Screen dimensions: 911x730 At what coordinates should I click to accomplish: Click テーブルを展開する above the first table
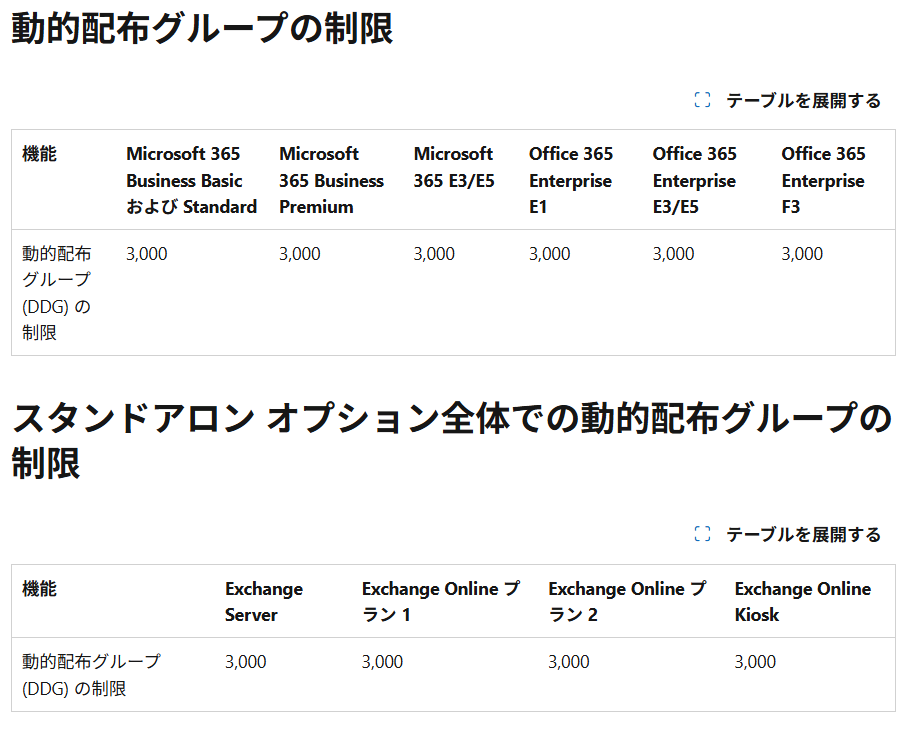(803, 101)
